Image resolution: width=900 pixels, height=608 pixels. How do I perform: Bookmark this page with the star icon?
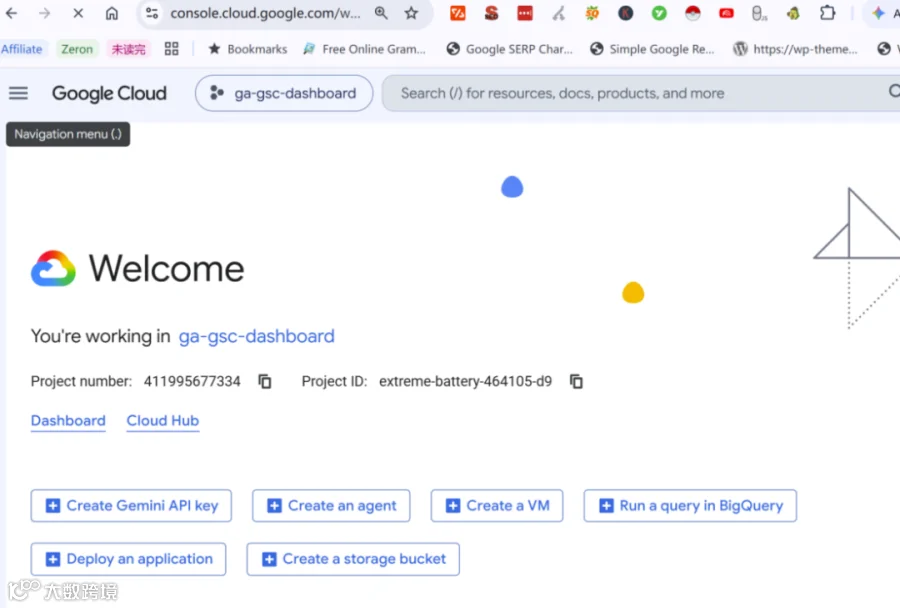(411, 13)
